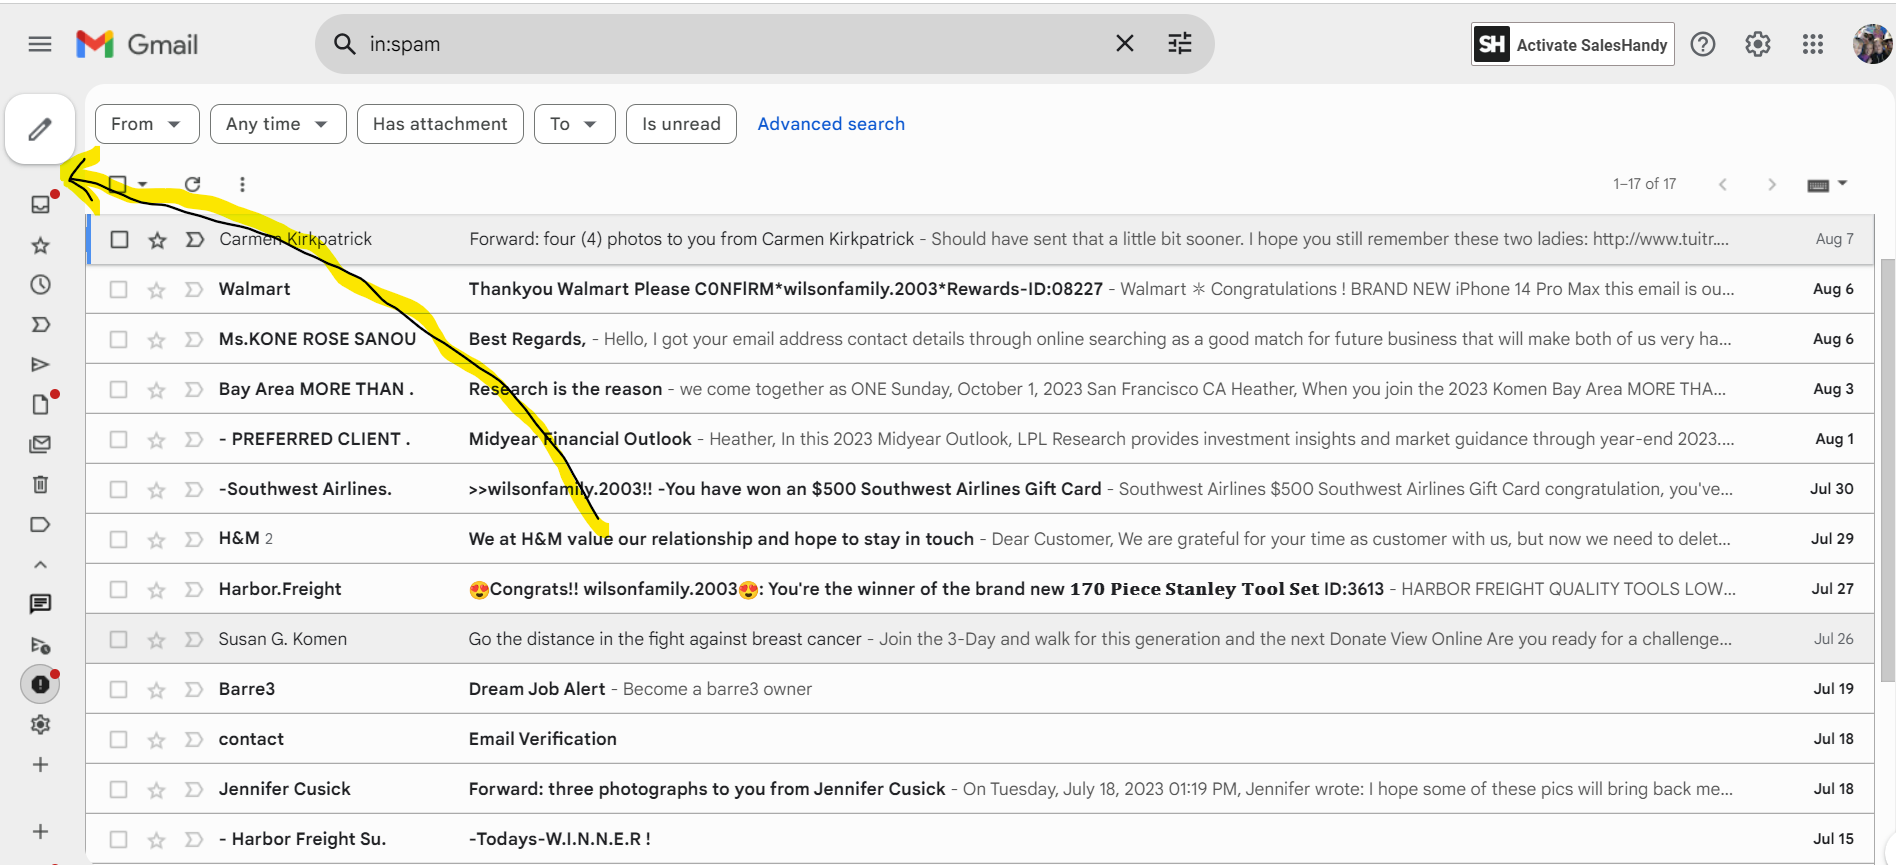This screenshot has width=1896, height=865.
Task: Open the Trash bin folder
Action: click(x=40, y=484)
